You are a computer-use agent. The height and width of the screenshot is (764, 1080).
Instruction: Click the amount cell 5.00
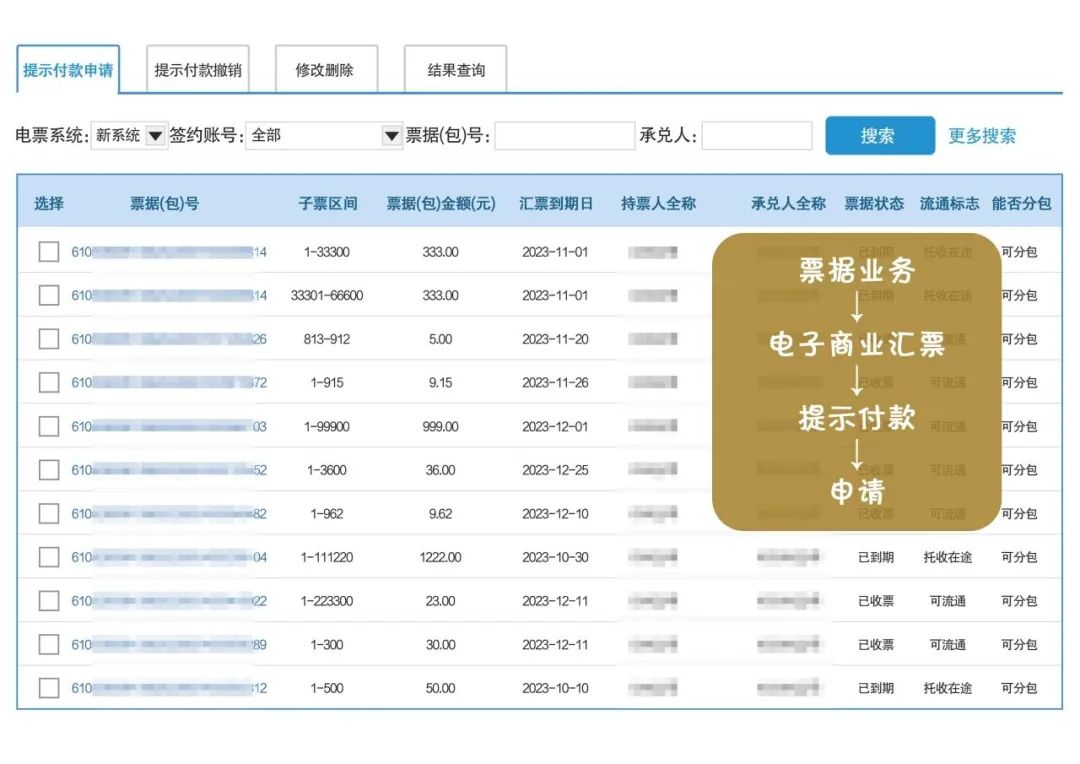pos(440,339)
